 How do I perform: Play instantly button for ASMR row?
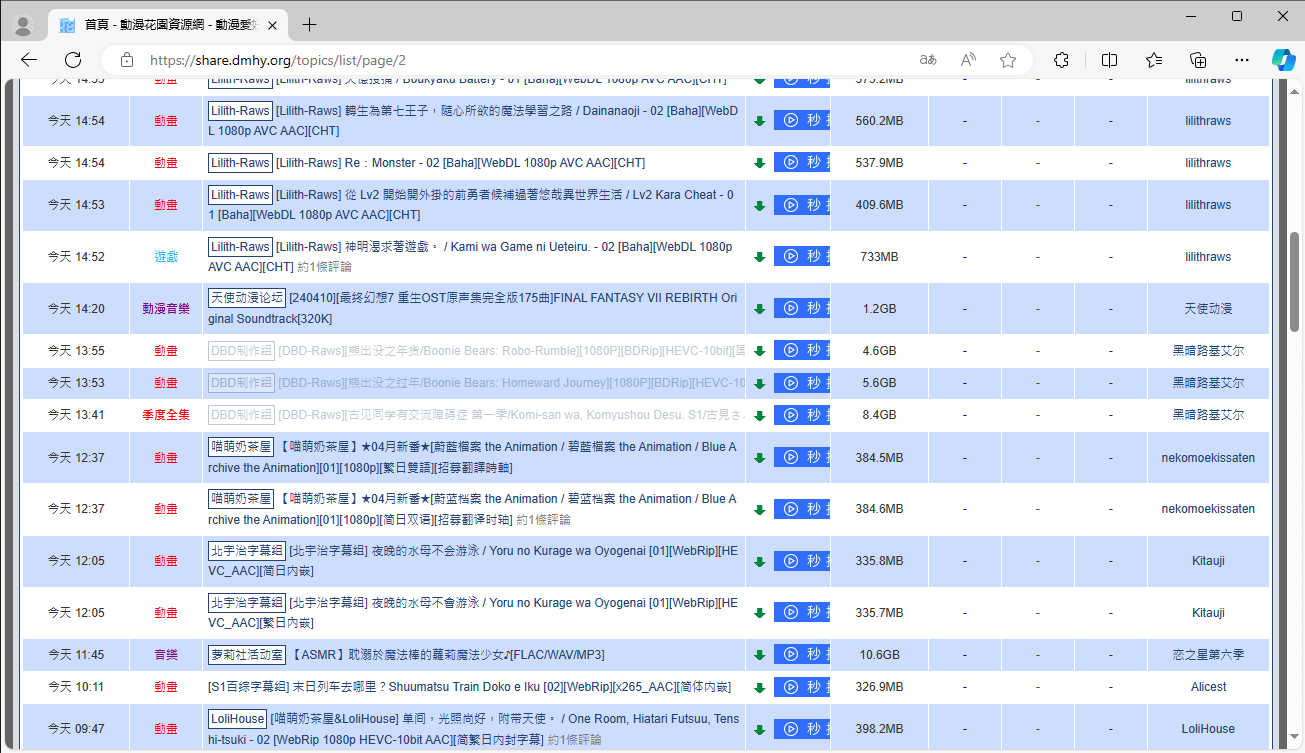[x=802, y=654]
